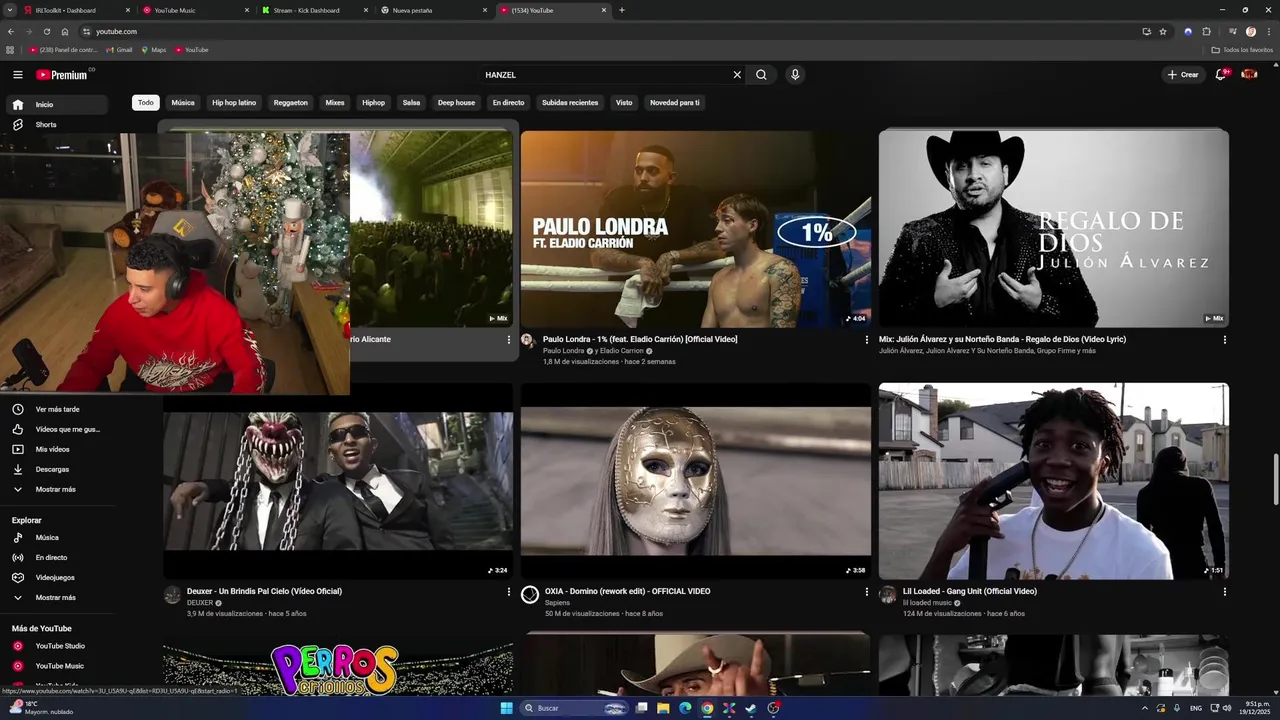Select the Salsa filter chip

tap(411, 103)
